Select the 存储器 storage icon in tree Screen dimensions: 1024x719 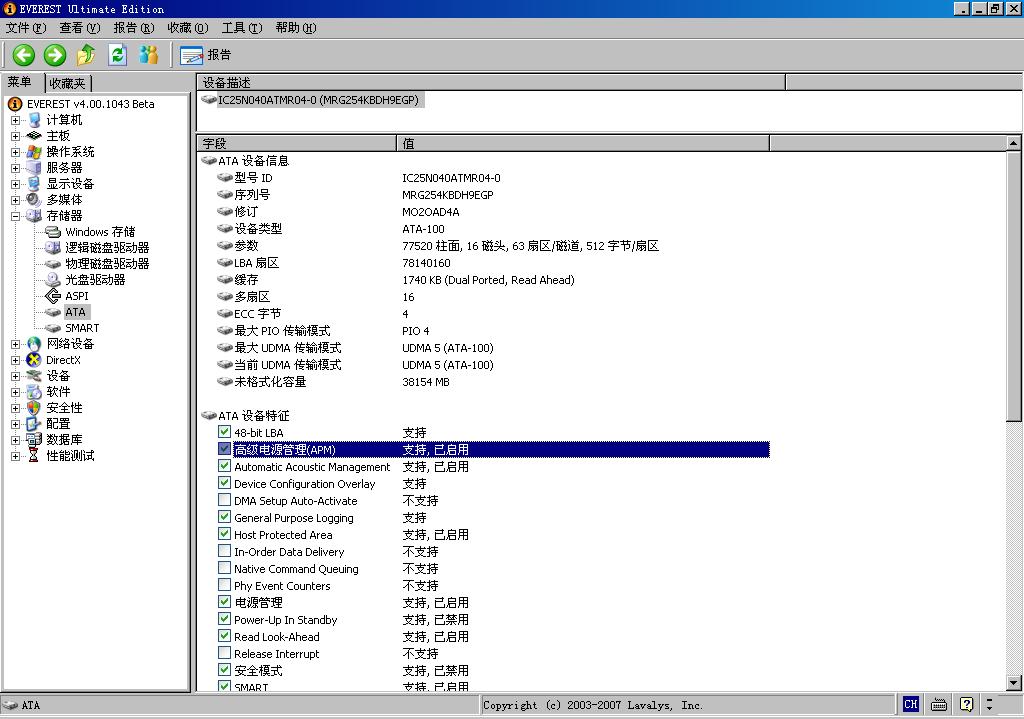tap(35, 216)
